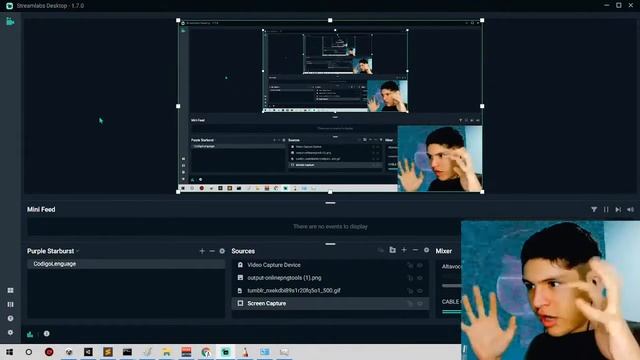This screenshot has height=360, width=640.
Task: Click the Altavoces volume slider in Mixer
Action: [x=451, y=286]
